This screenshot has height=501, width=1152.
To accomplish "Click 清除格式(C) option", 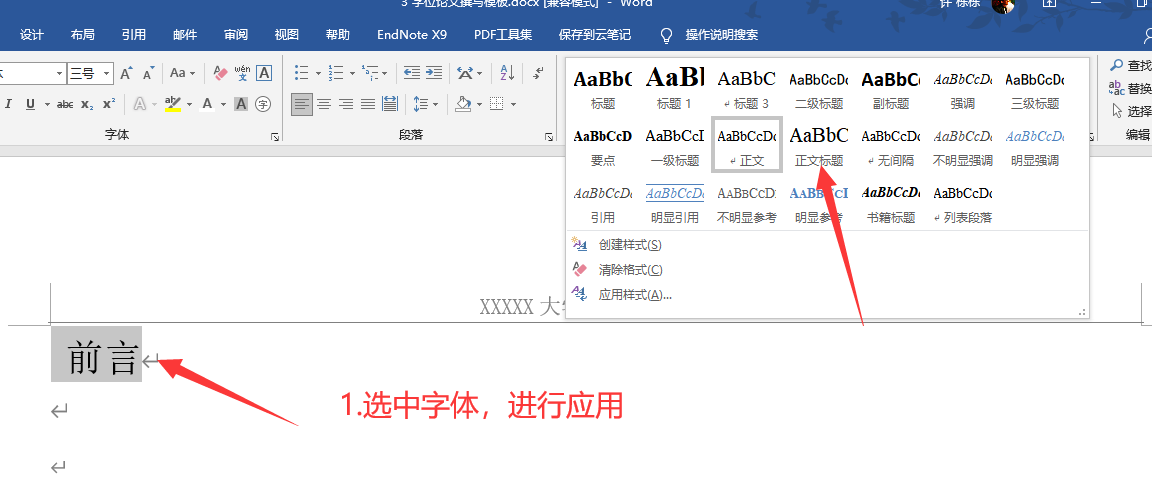I will point(630,270).
